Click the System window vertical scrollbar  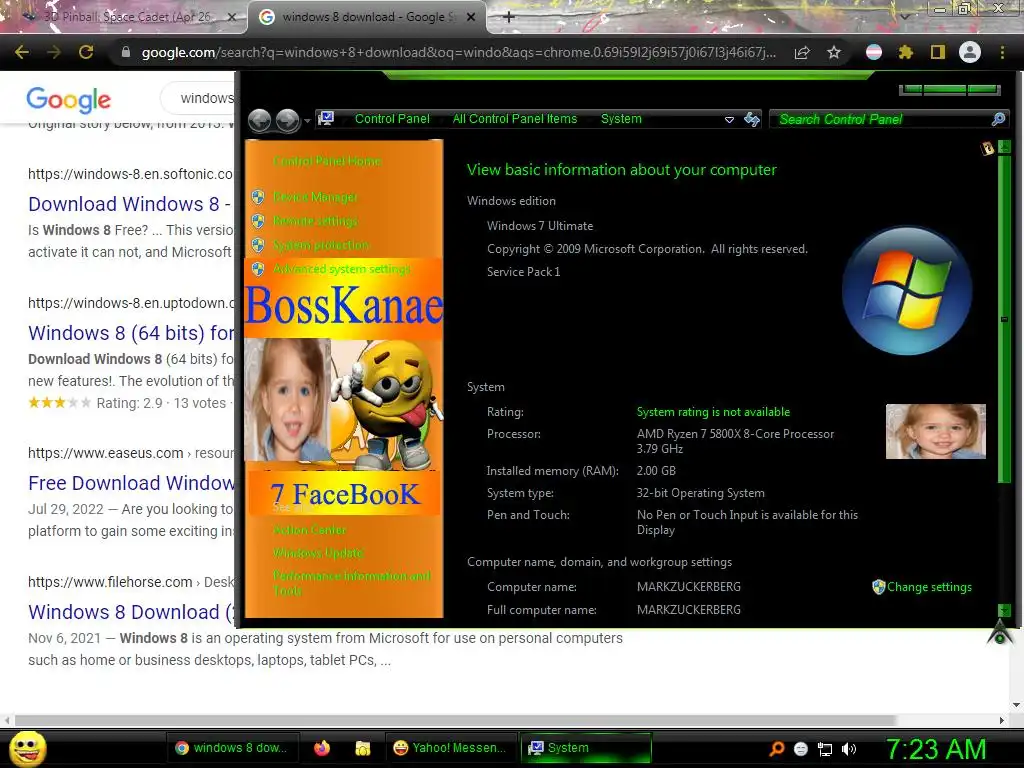click(1004, 320)
